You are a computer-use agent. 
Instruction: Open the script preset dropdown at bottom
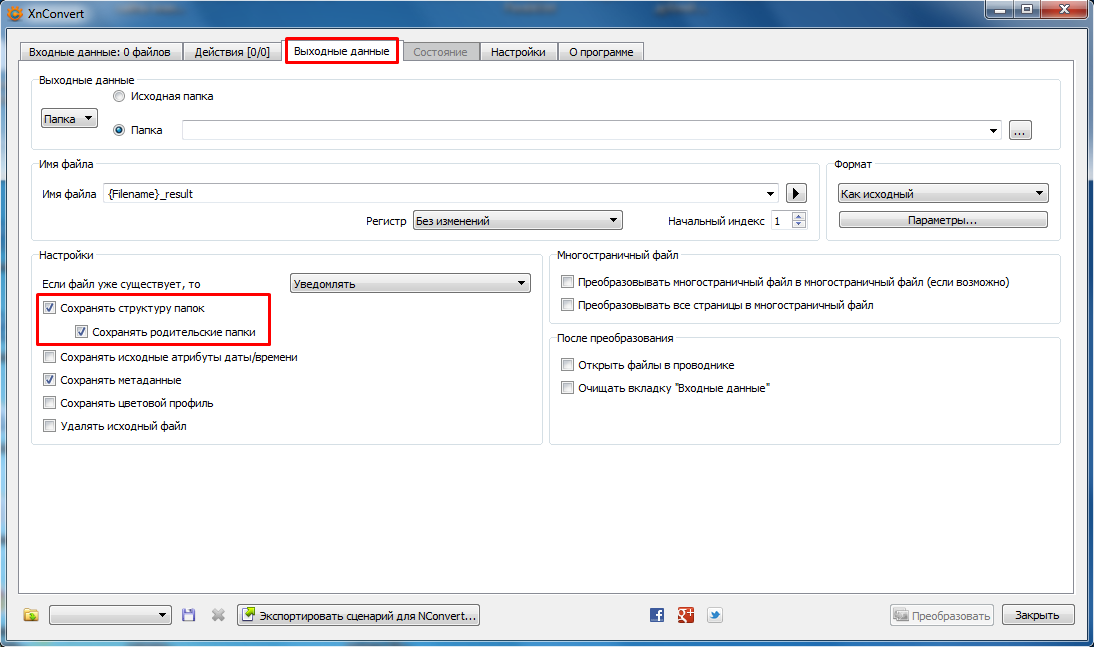pos(110,615)
